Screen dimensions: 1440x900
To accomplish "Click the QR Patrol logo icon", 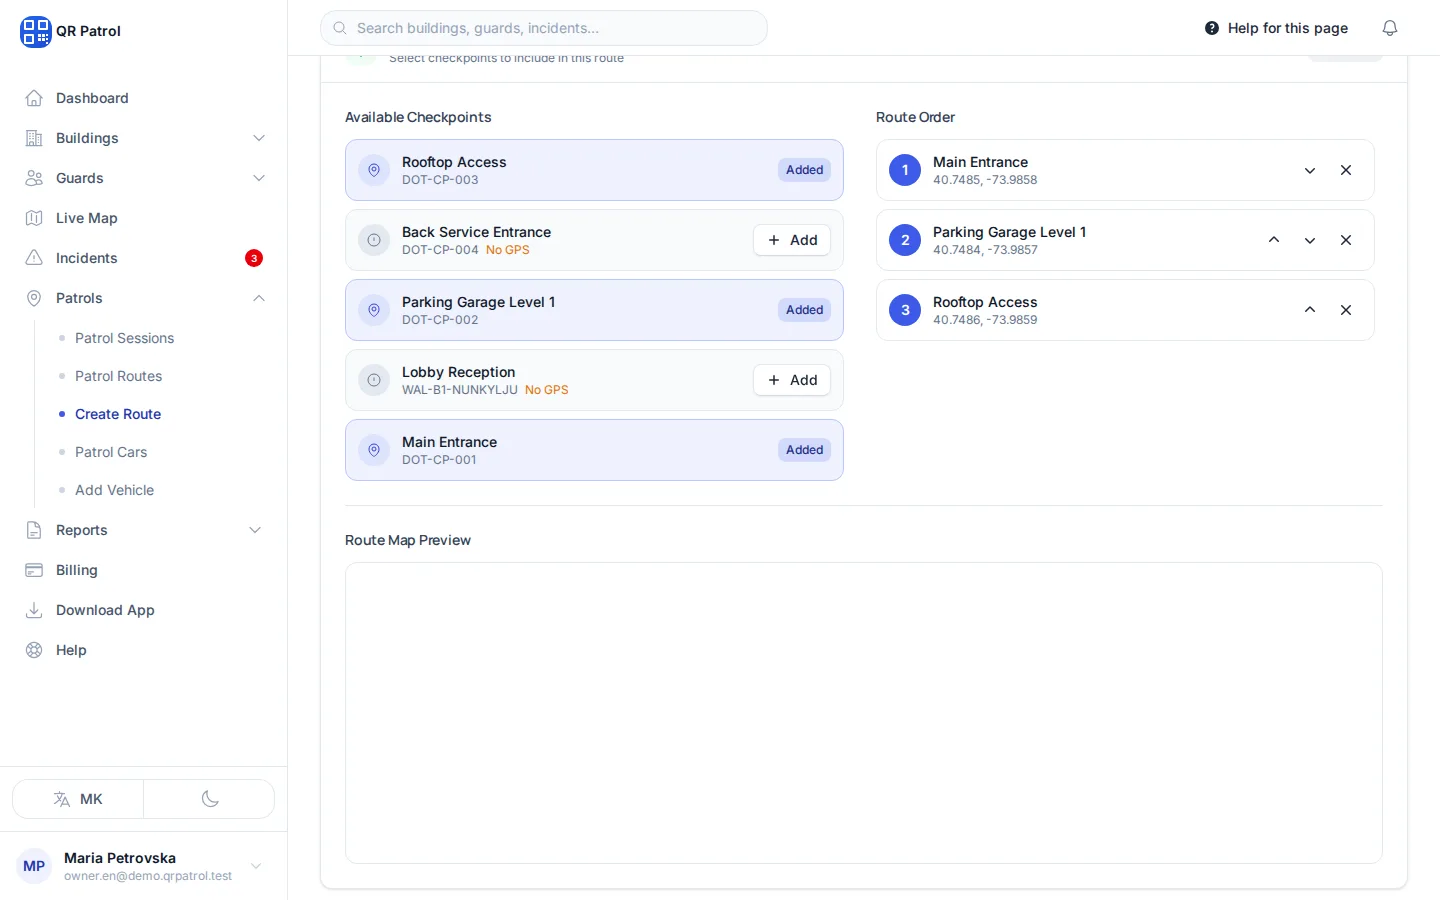I will (35, 31).
